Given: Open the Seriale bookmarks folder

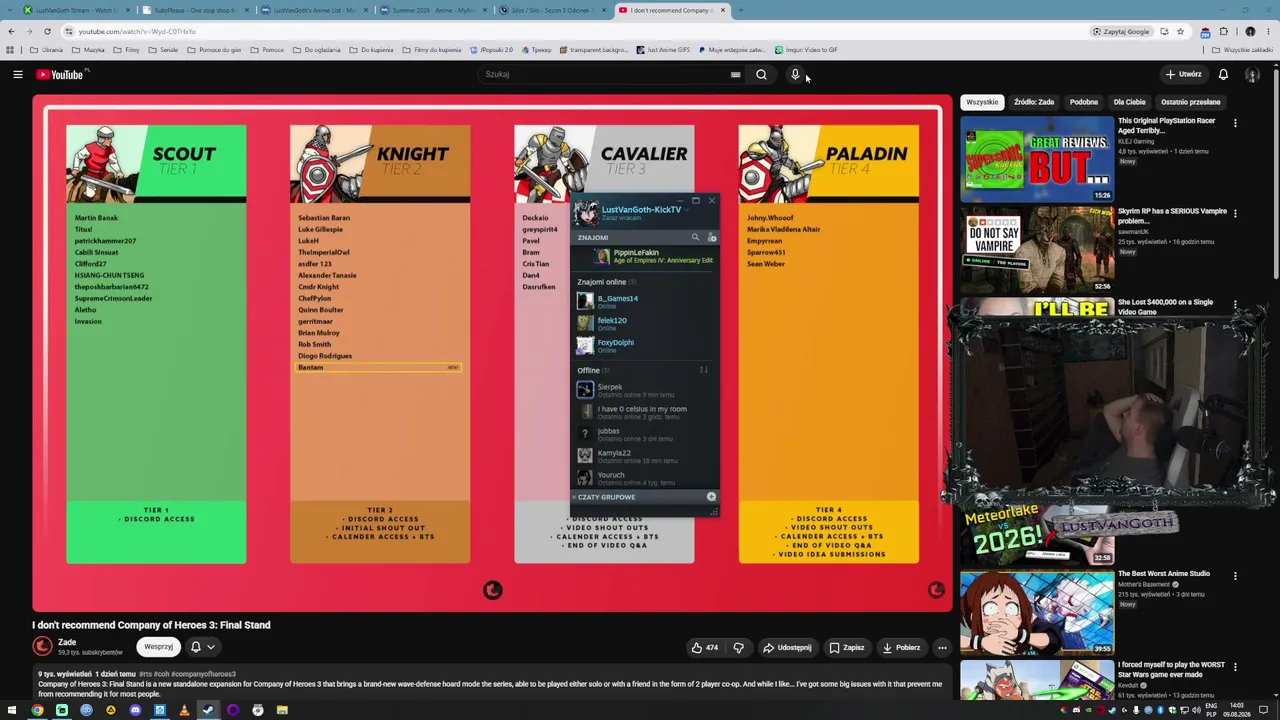Looking at the screenshot, I should click(163, 50).
